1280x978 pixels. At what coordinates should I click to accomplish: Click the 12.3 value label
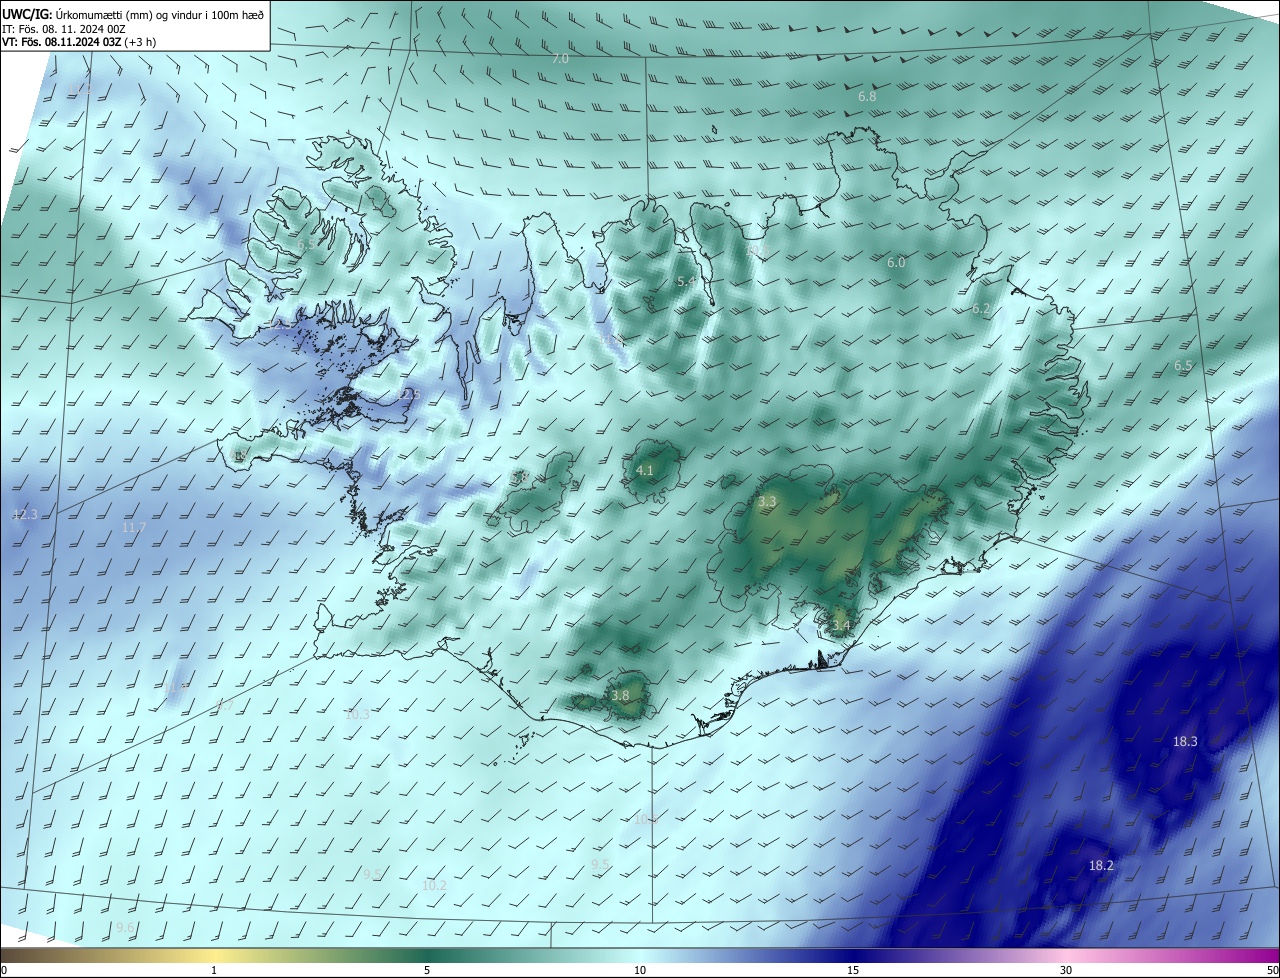click(25, 514)
